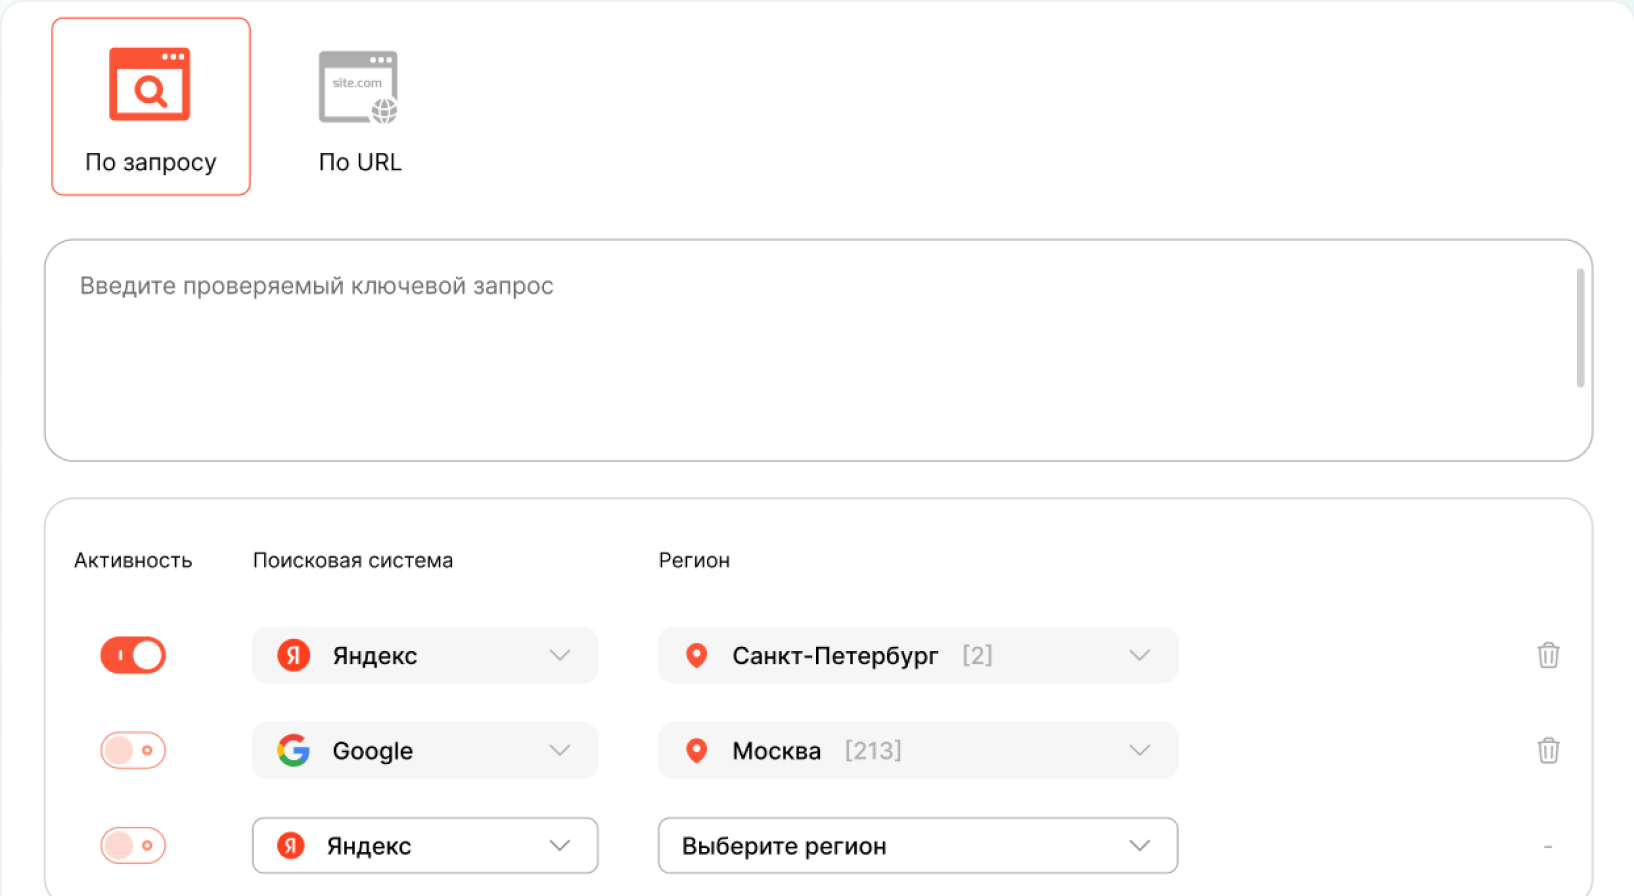This screenshot has height=896, width=1634.
Task: Click the keyword query text area
Action: pyautogui.click(x=818, y=350)
